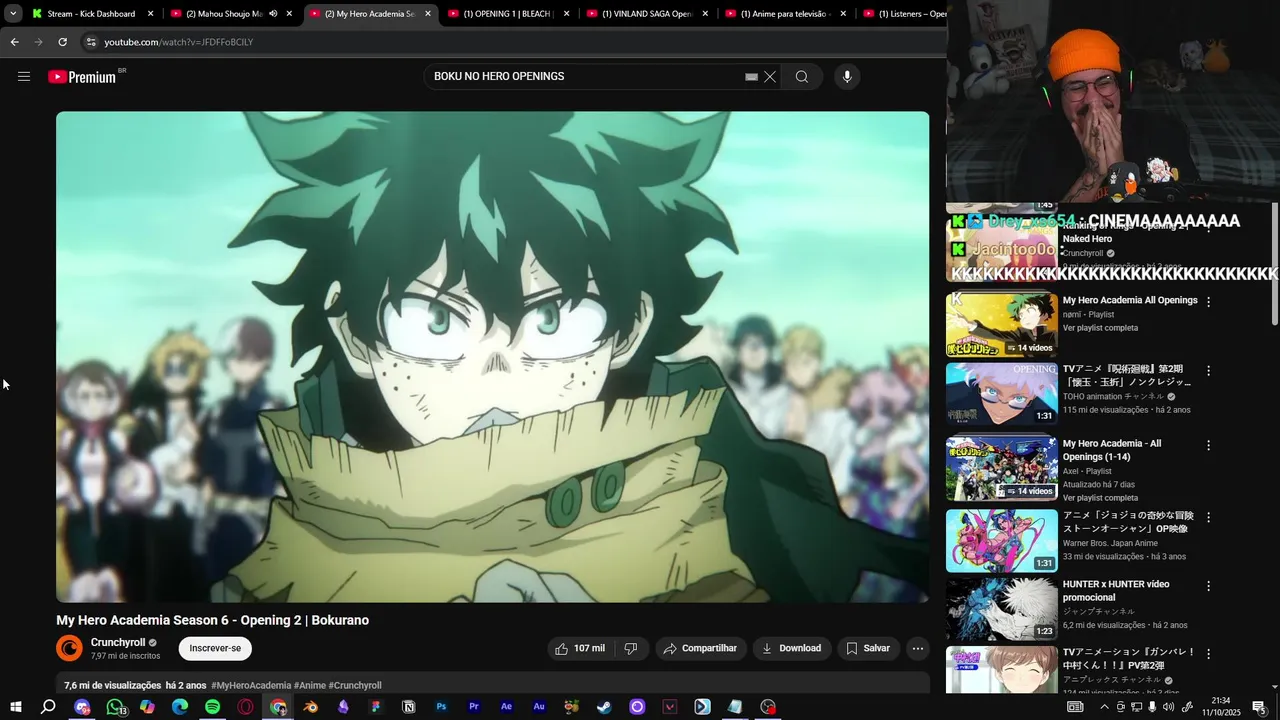The image size is (1280, 720).
Task: Open Adobe Audition from the taskbar
Action: [539, 707]
